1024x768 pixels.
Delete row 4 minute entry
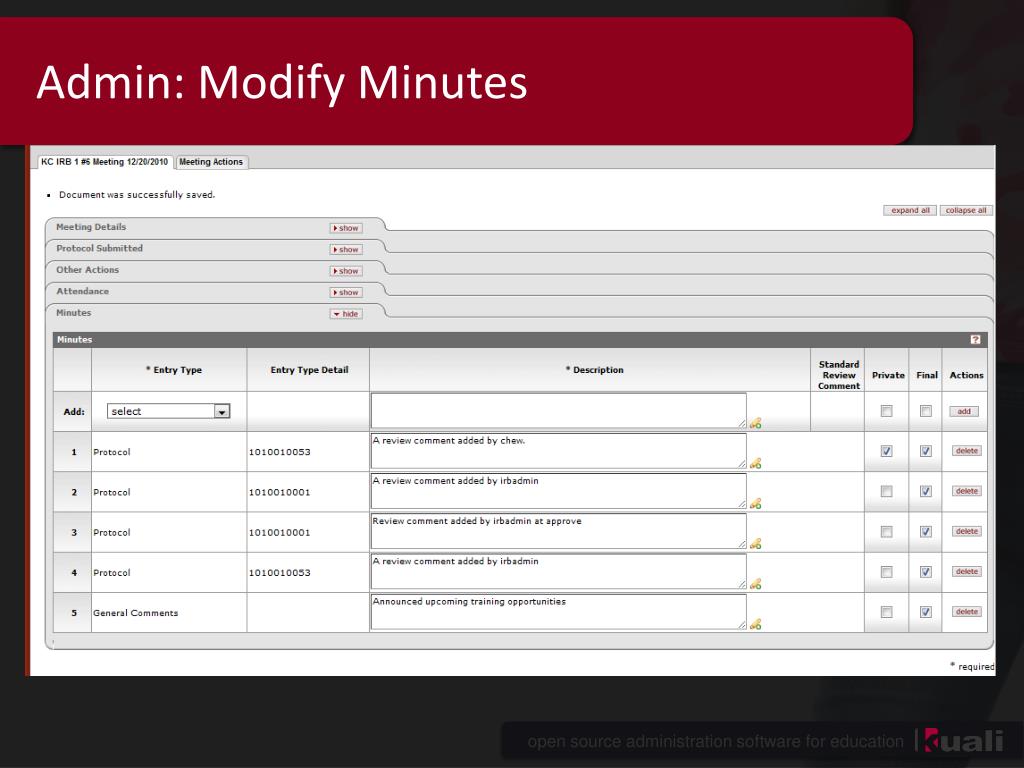pos(967,572)
